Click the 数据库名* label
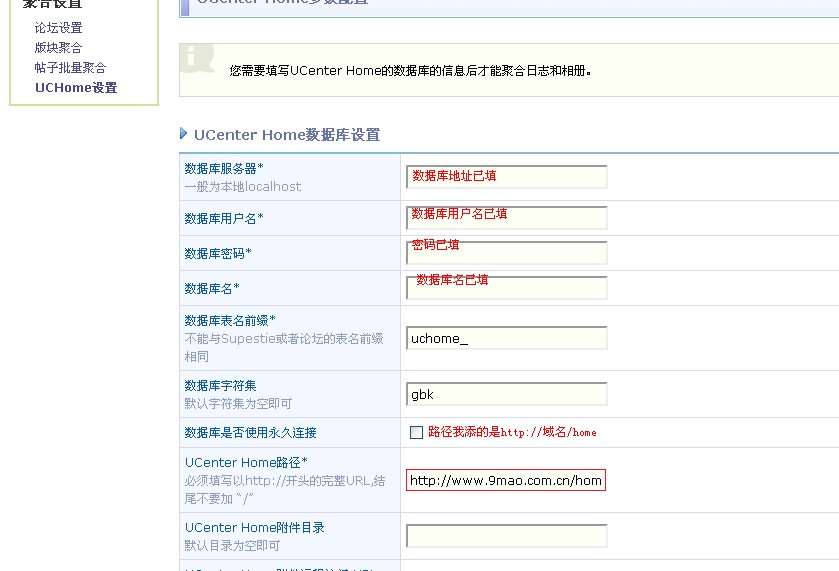The width and height of the screenshot is (839, 571). click(x=212, y=289)
